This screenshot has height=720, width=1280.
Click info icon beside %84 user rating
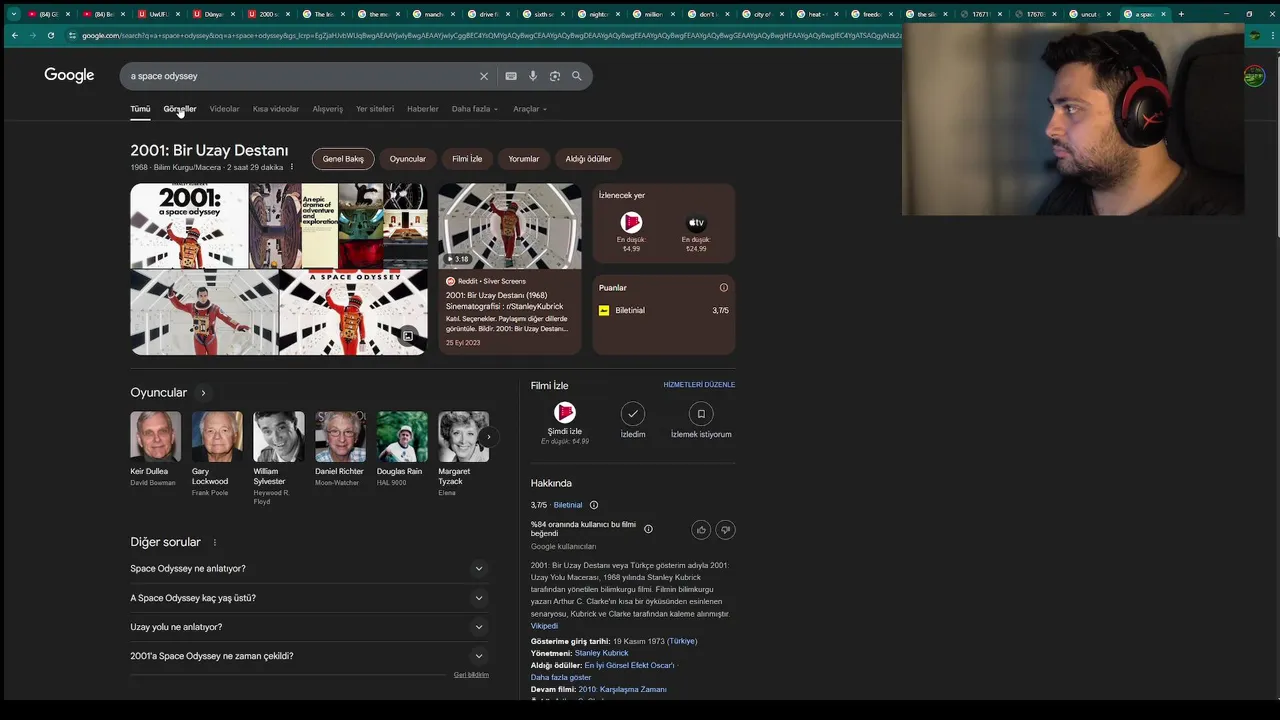click(648, 529)
